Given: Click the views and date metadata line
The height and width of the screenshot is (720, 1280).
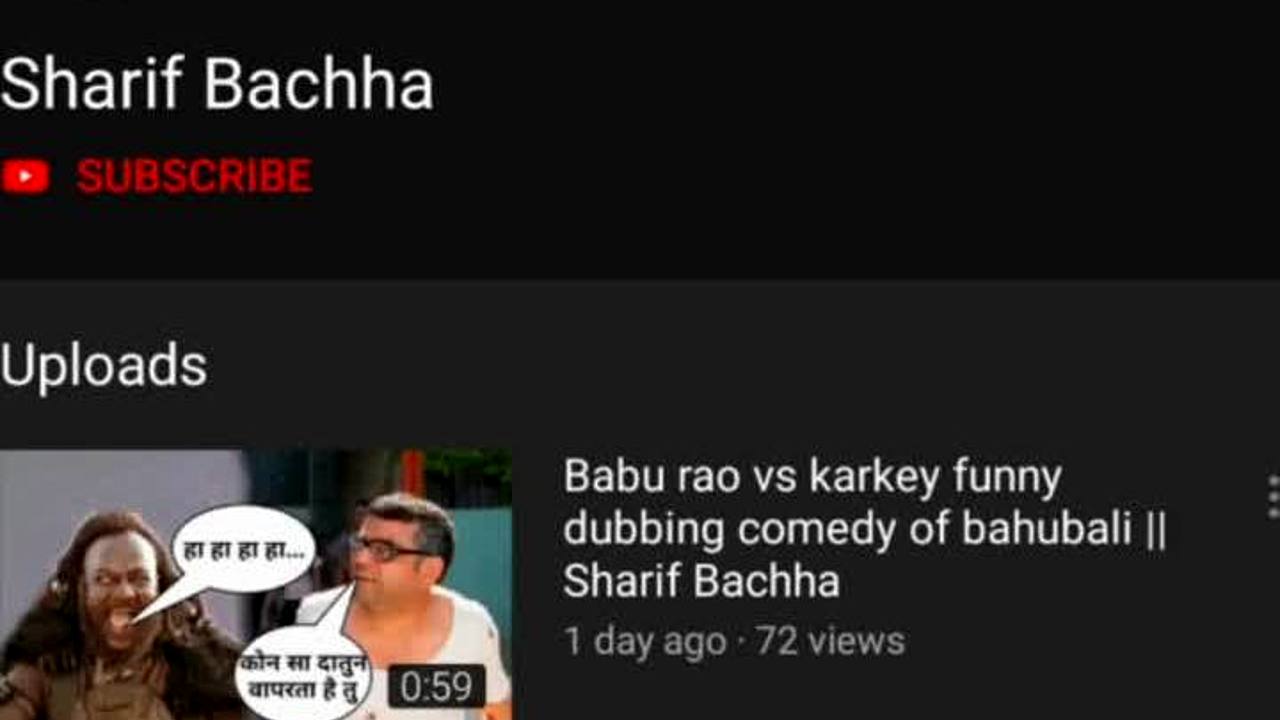Looking at the screenshot, I should coord(734,641).
